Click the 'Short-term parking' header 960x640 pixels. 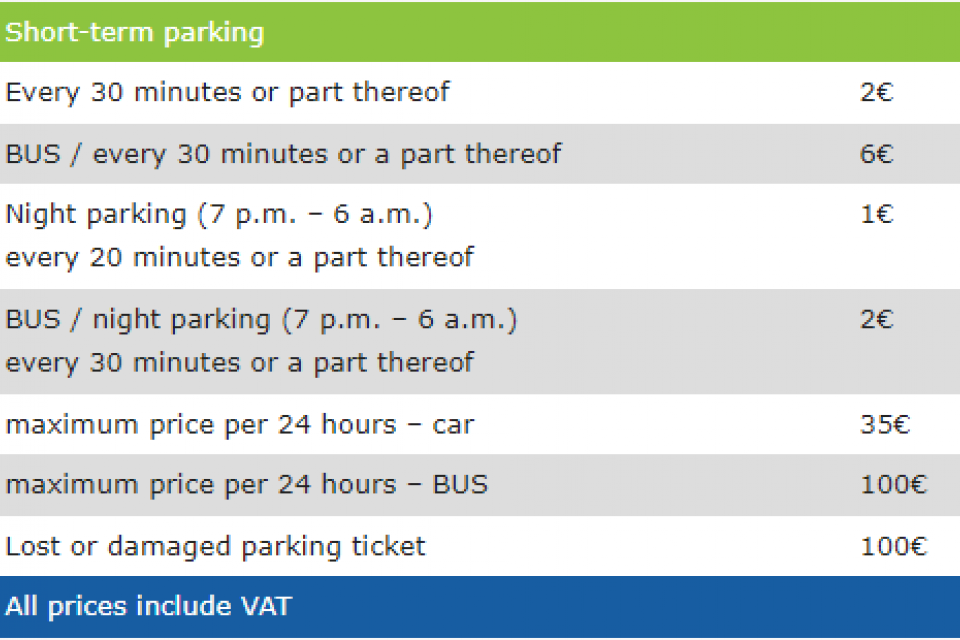[135, 32]
